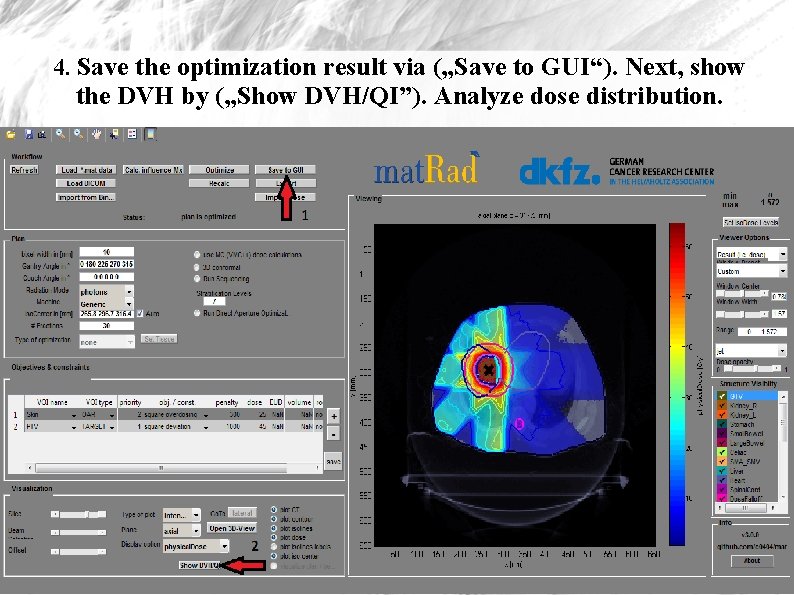Toggle LargeBowel structure visibility checkbox
Image resolution: width=794 pixels, height=595 pixels.
tap(722, 443)
